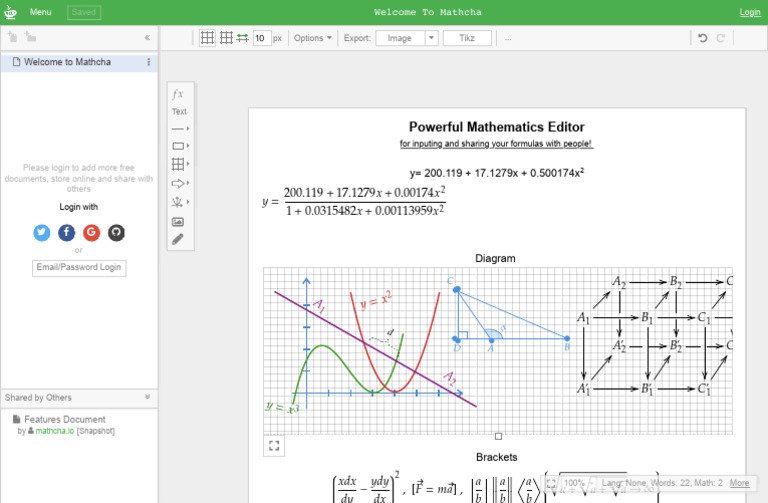
Task: Click the Powerful Mathematics Editor heading
Action: point(497,127)
